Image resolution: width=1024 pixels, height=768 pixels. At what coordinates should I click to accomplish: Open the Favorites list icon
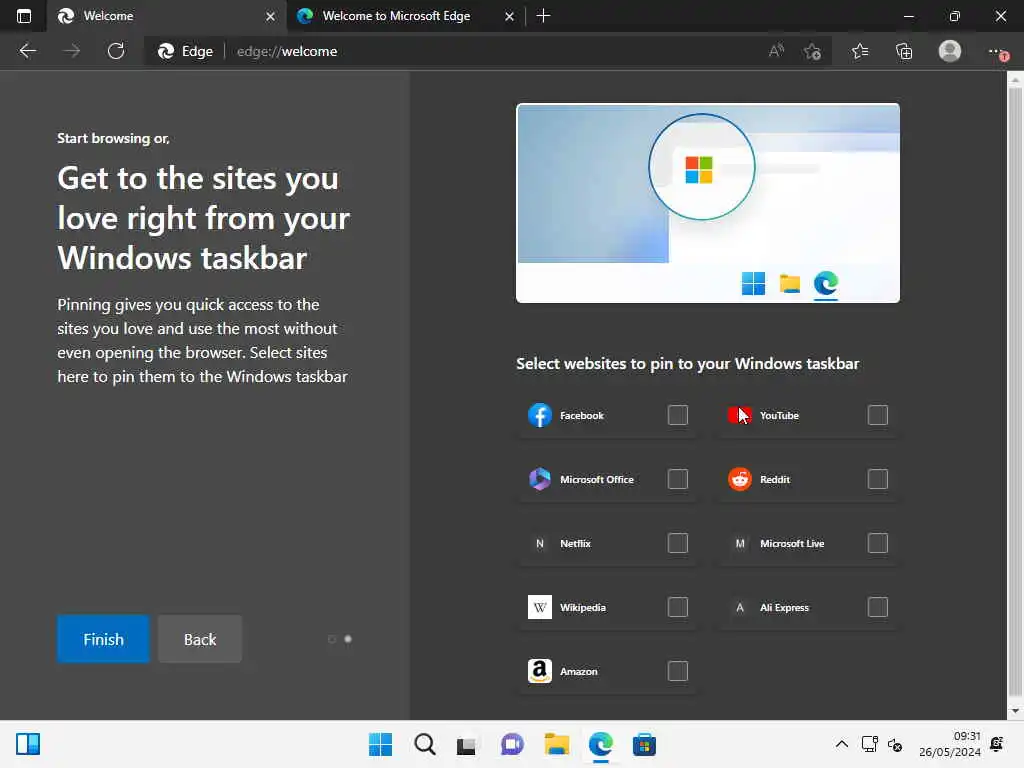tap(860, 51)
